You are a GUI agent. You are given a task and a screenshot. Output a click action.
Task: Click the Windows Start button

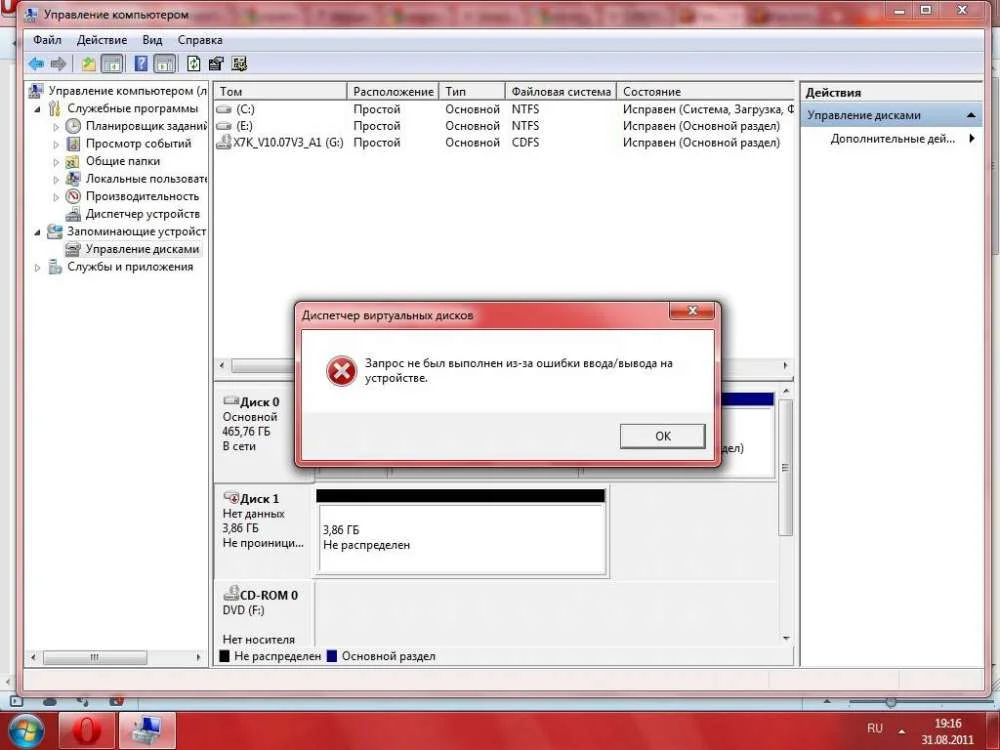pos(24,730)
